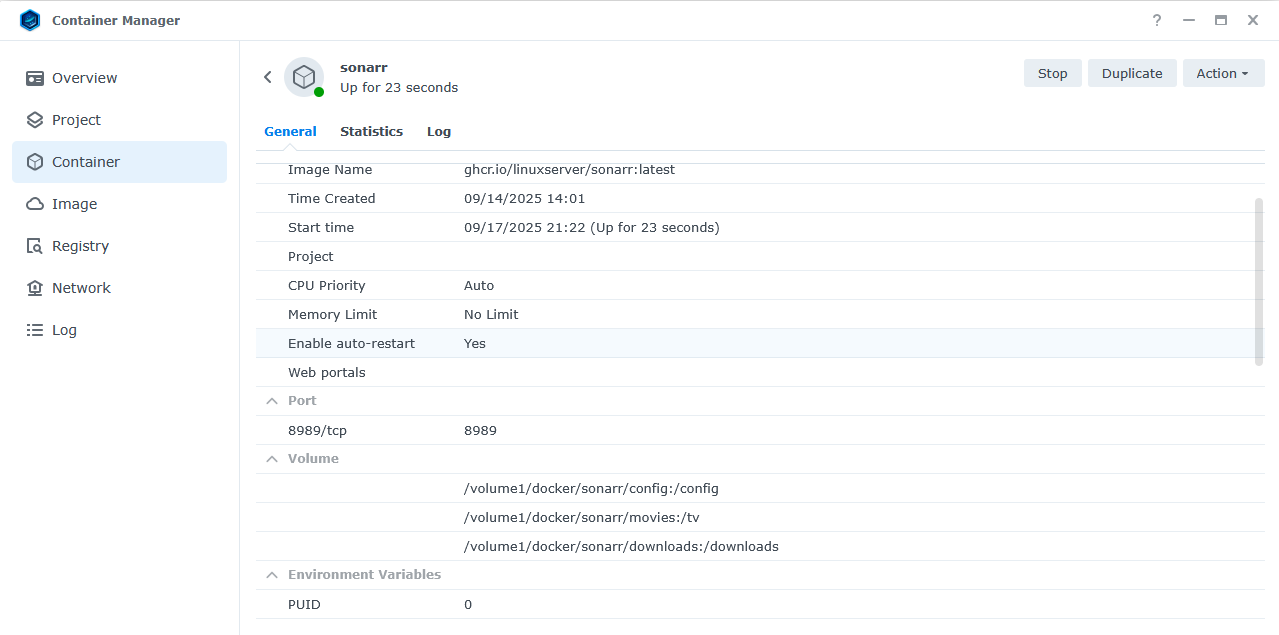This screenshot has height=635, width=1279.
Task: Click the sonarr/config:/config volume path
Action: (591, 489)
